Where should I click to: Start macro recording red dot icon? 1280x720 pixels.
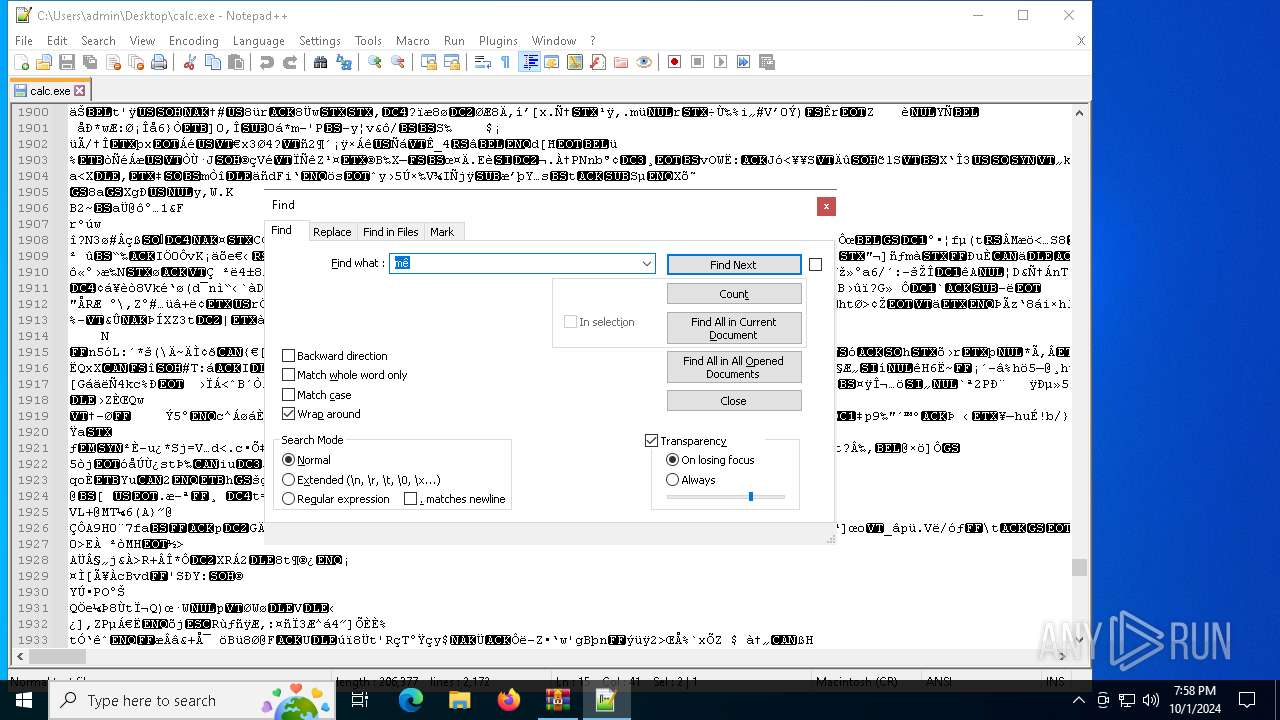click(674, 62)
